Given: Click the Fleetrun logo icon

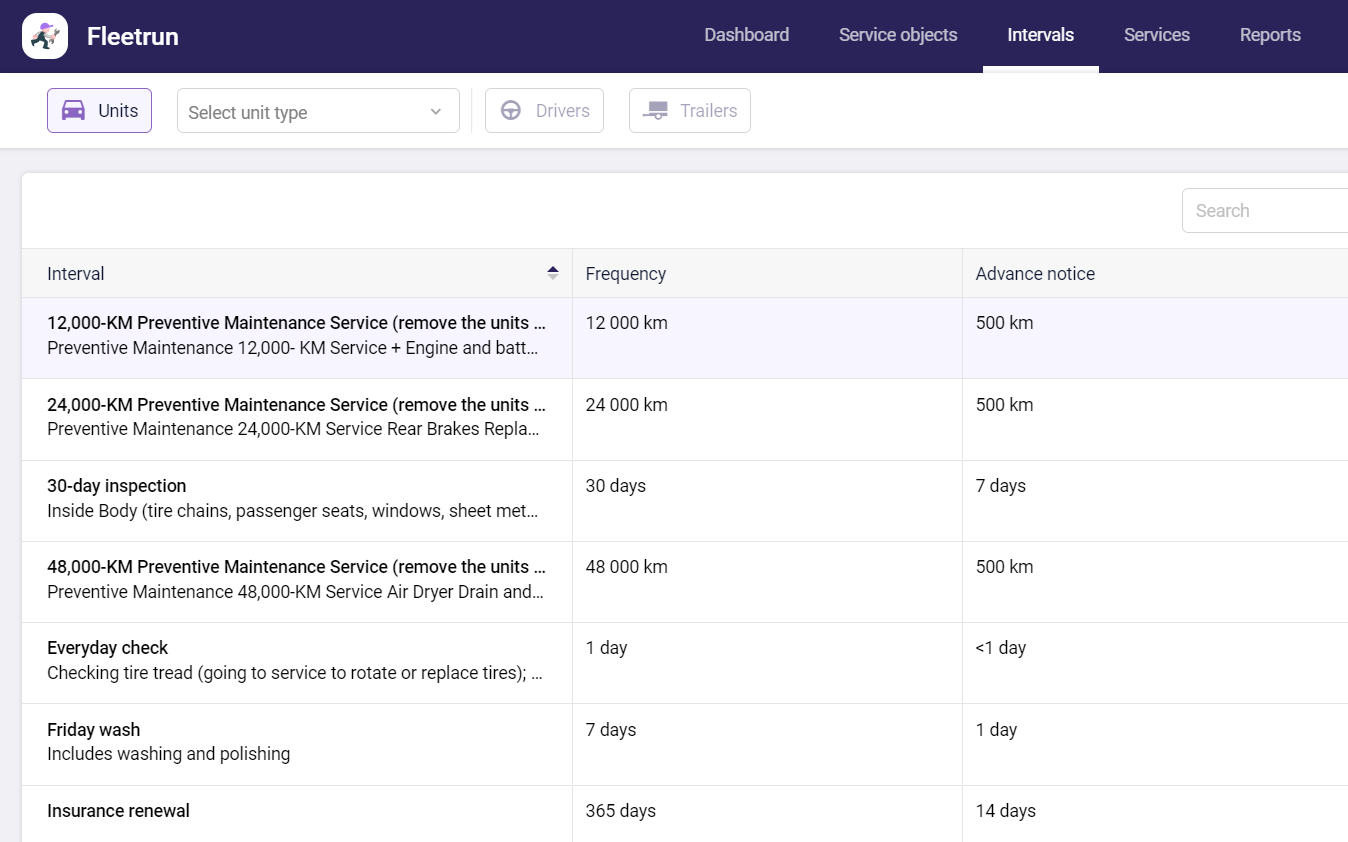Looking at the screenshot, I should tap(45, 36).
